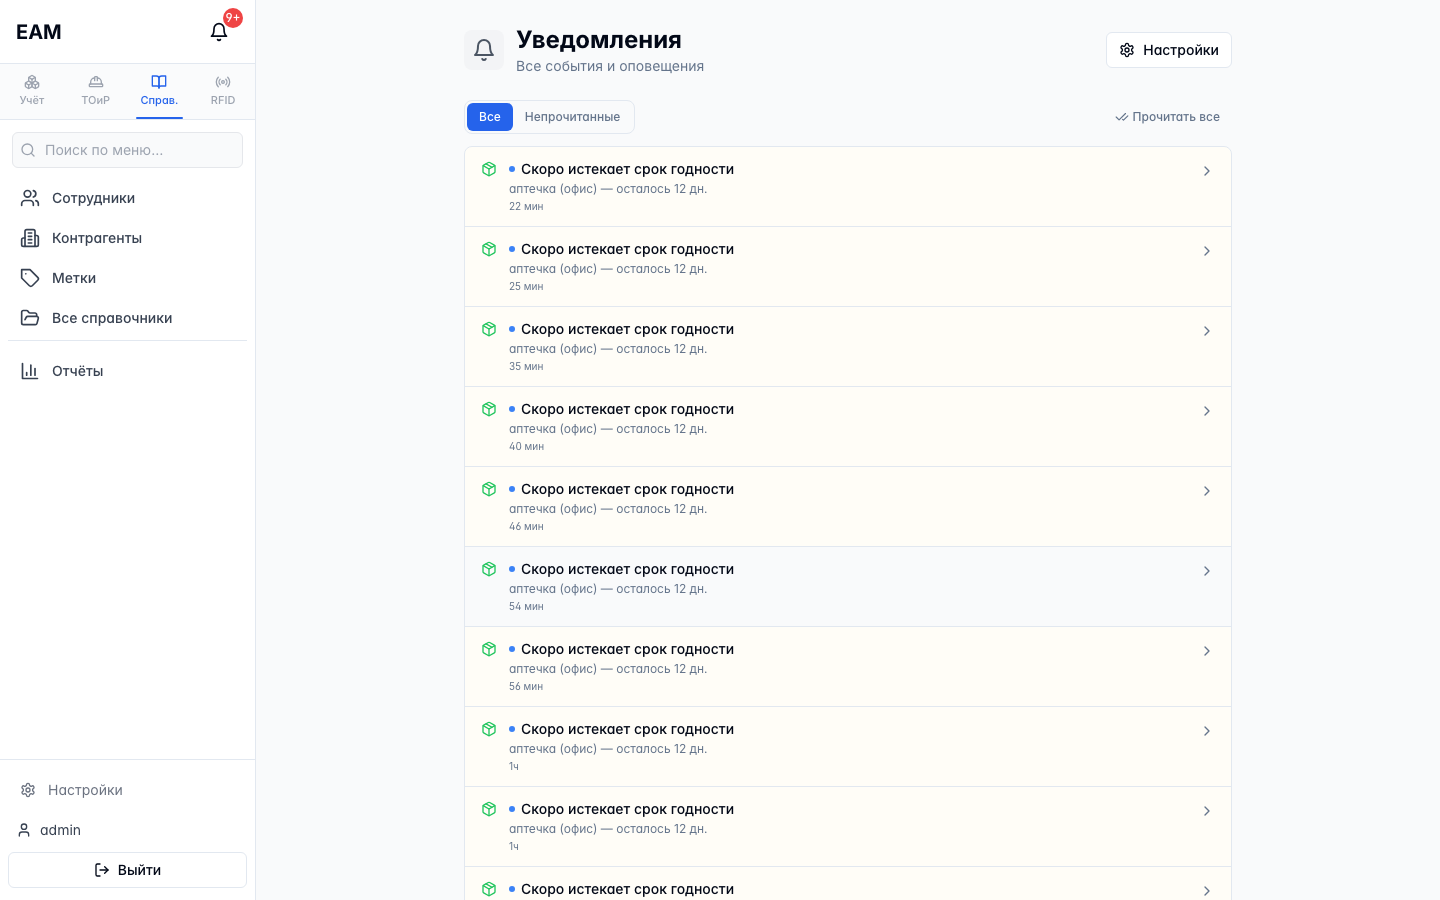Click package icon on the 35 мин notification
The image size is (1440, 900).
point(489,329)
